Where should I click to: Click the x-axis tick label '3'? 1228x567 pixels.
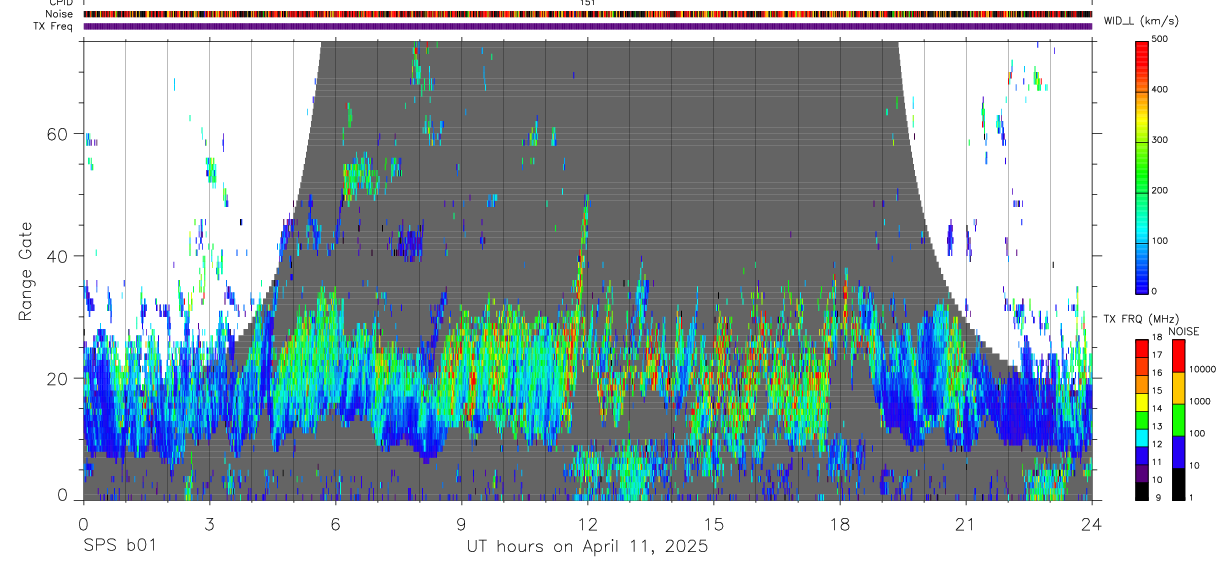[x=209, y=523]
